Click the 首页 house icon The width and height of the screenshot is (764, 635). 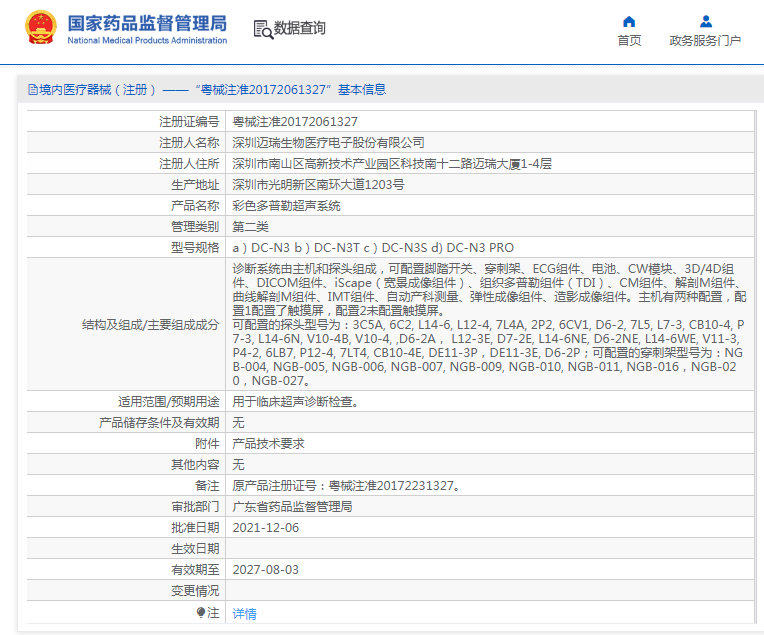629,21
